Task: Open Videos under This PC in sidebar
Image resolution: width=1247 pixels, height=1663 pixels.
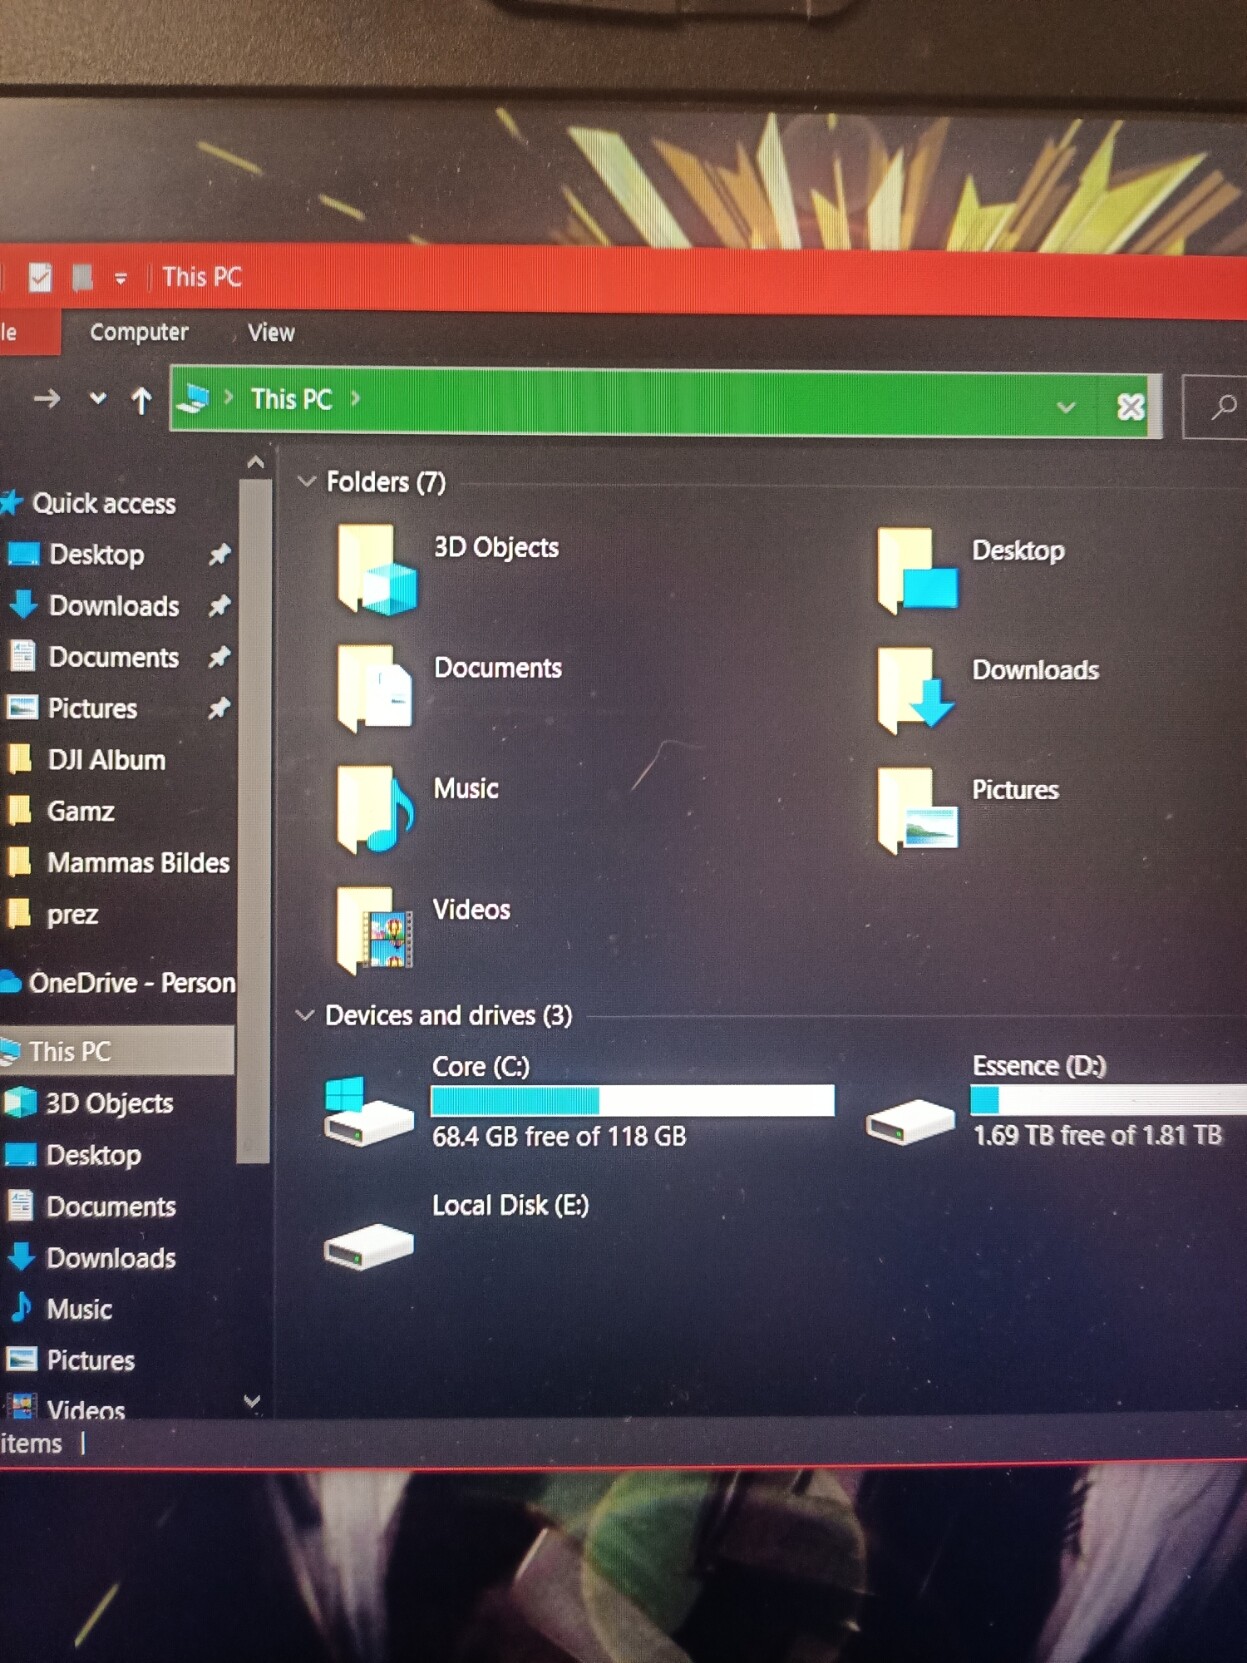Action: (85, 1408)
